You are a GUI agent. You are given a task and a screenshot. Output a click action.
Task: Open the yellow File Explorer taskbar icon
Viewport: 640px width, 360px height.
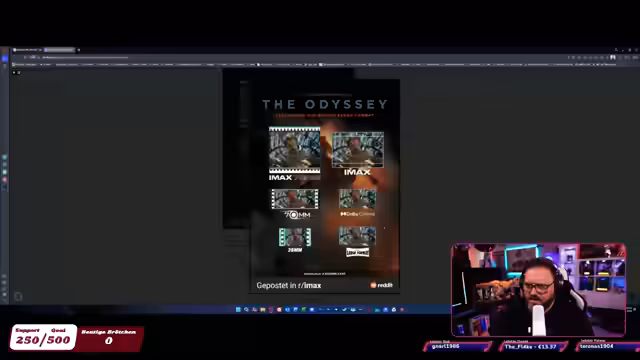point(262,310)
